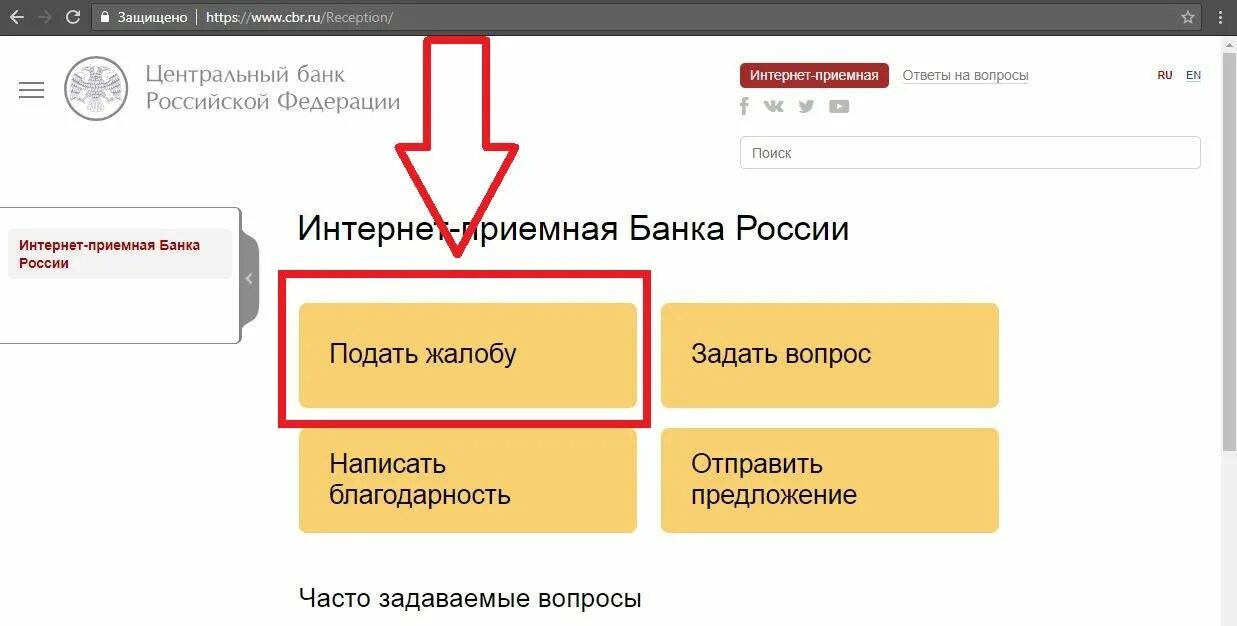Click the Часто задаваемые вопросы heading

pyautogui.click(x=470, y=599)
